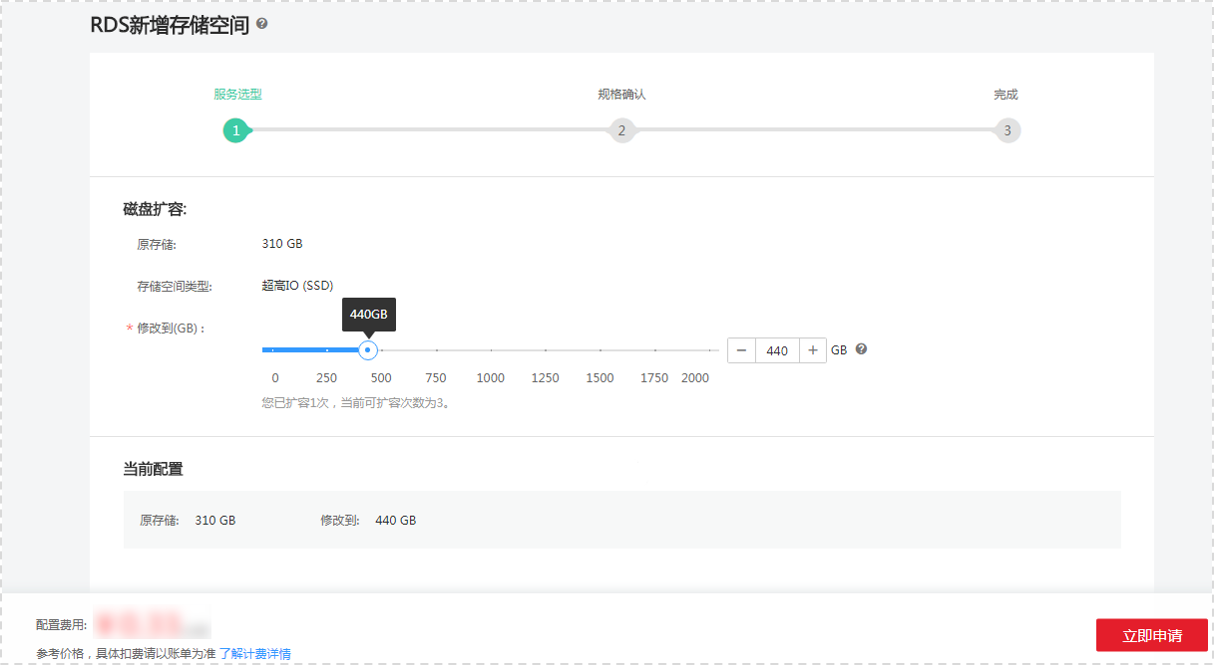The height and width of the screenshot is (665, 1214).
Task: Click the slider scale label 2000
Action: [695, 378]
